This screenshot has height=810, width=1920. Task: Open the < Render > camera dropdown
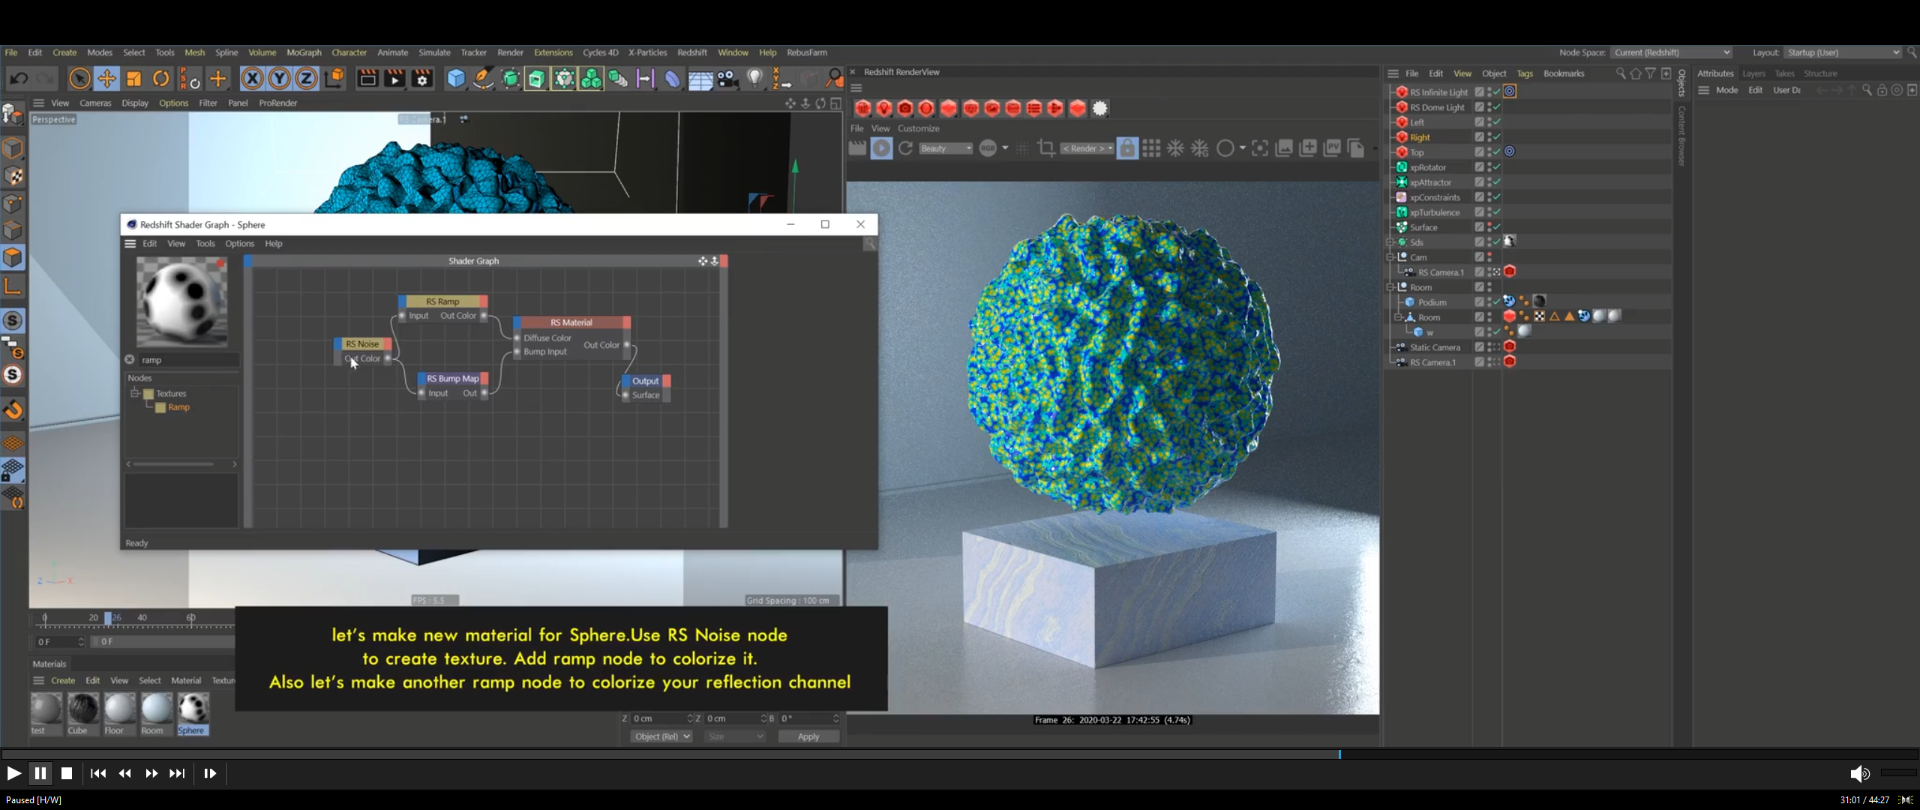point(1087,148)
